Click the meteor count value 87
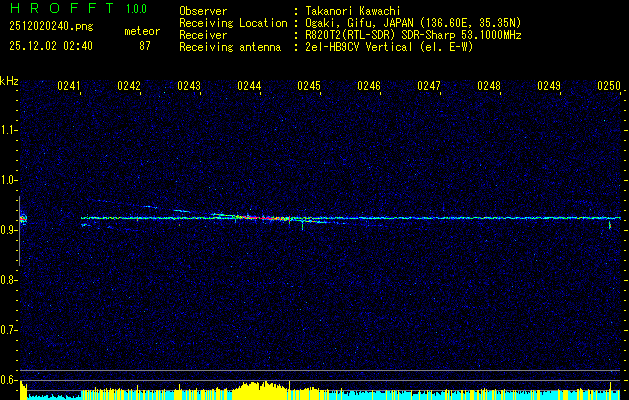This screenshot has height=400, width=629. click(145, 46)
